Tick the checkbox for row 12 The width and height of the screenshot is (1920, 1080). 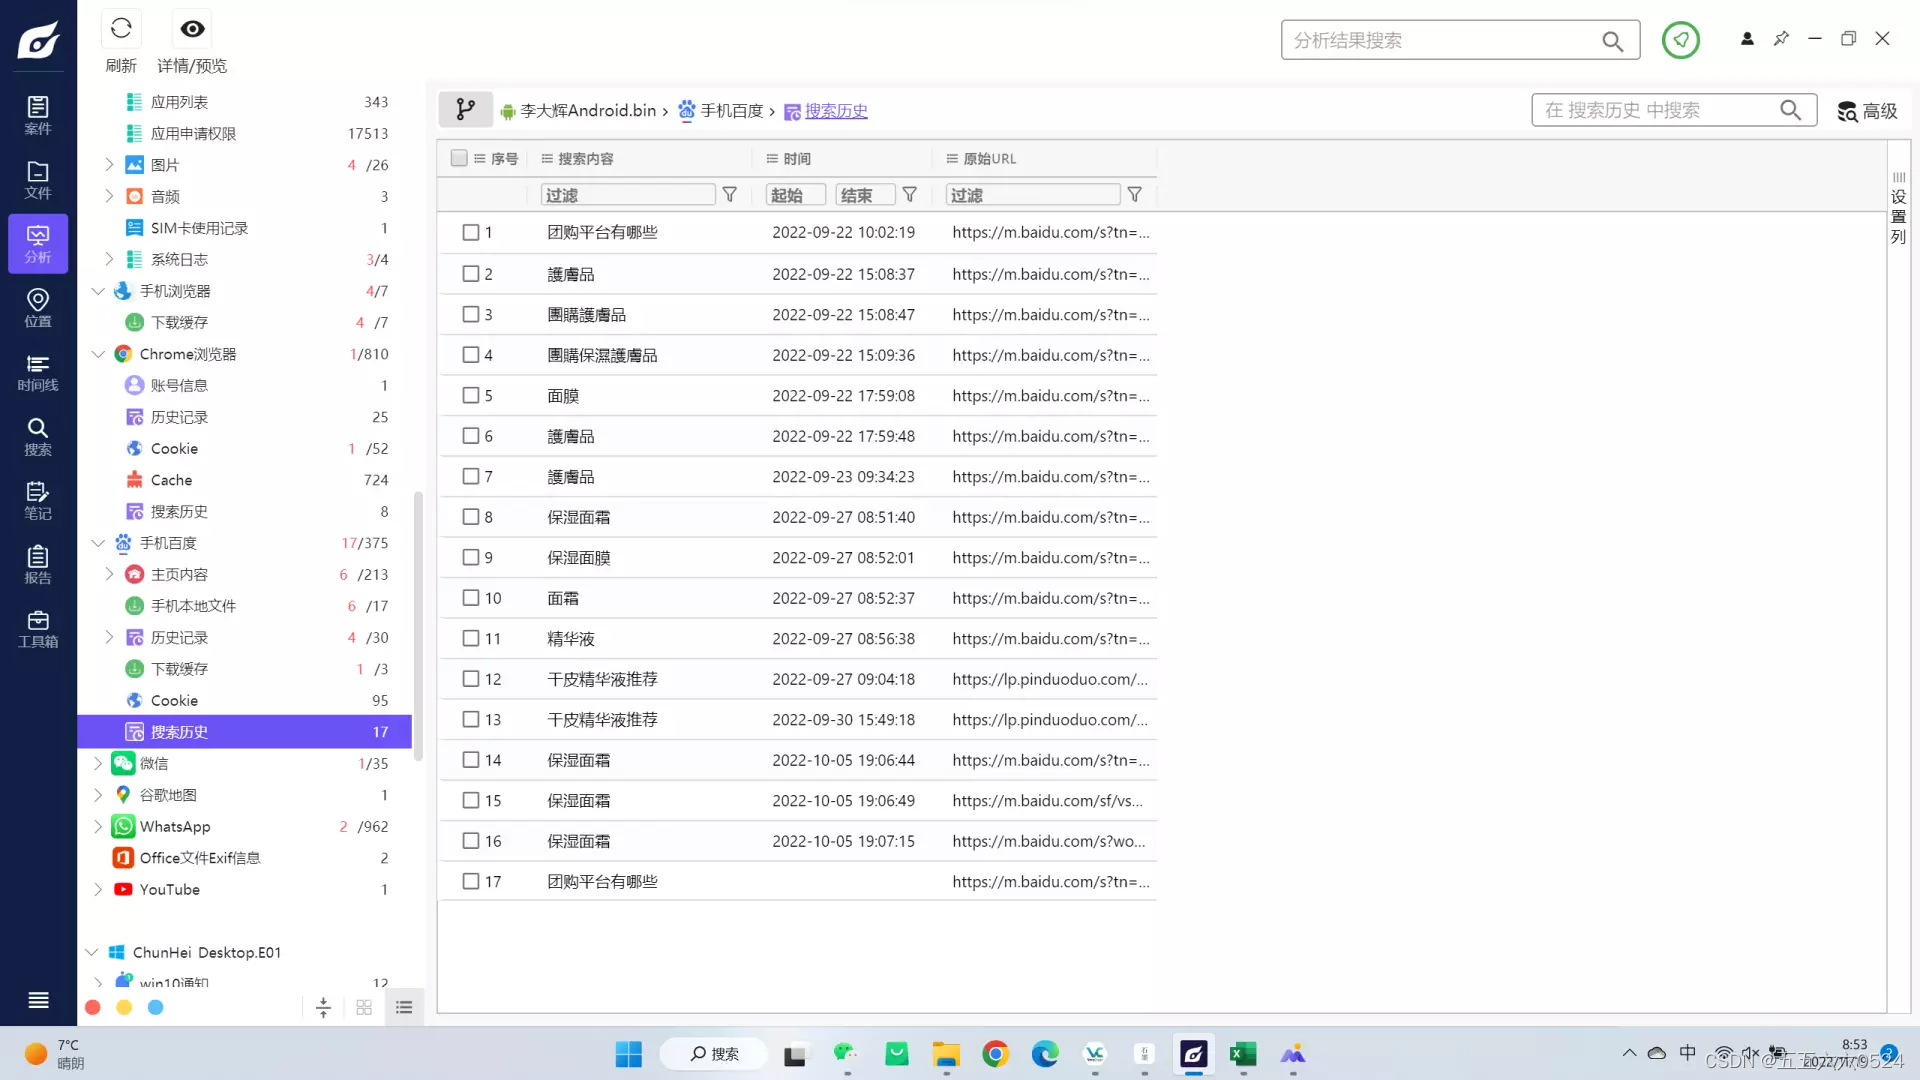click(471, 679)
